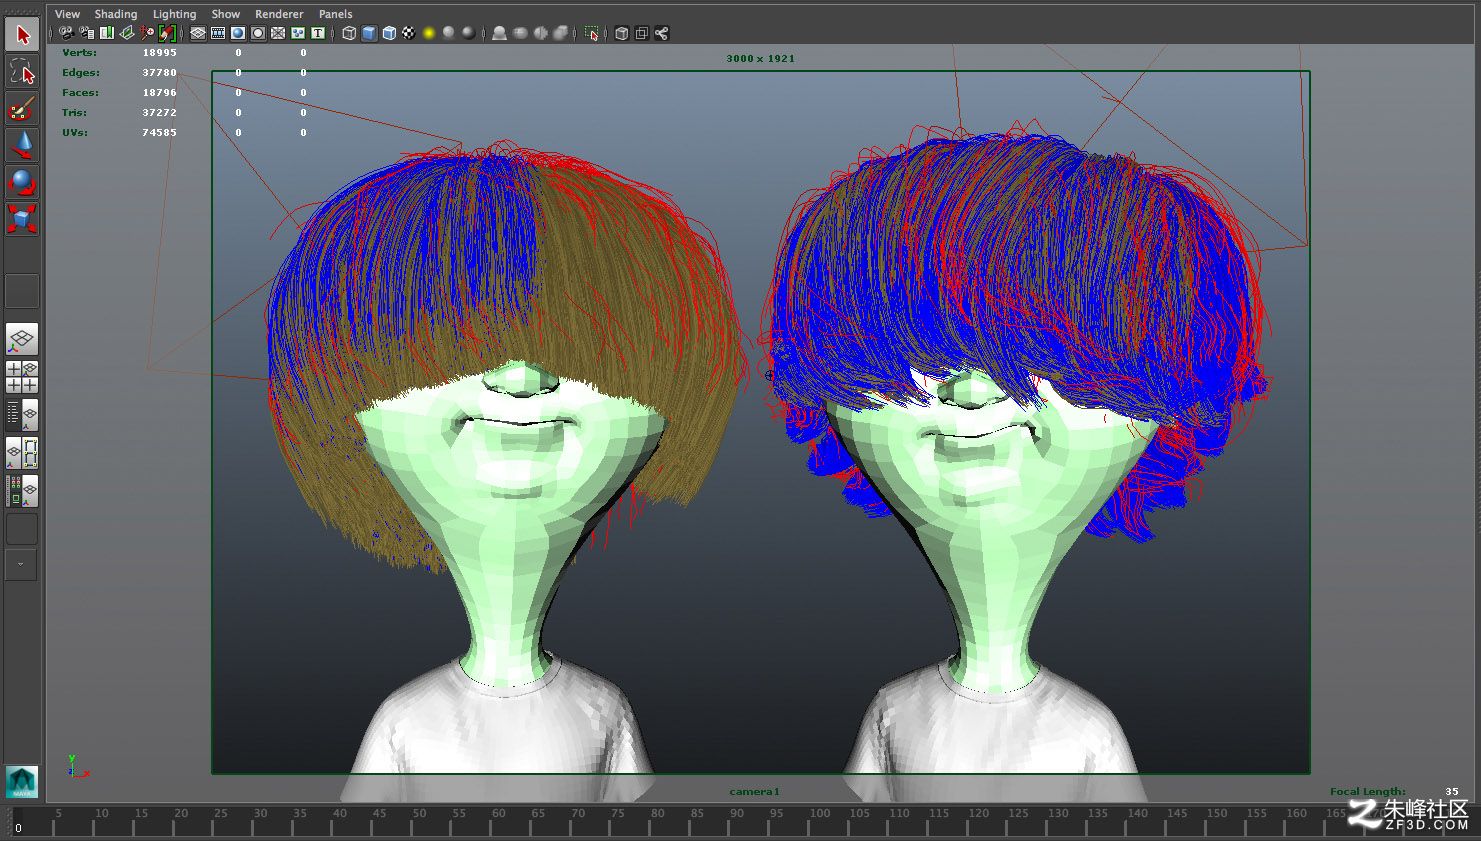Toggle X-Ray Joints icon
The width and height of the screenshot is (1481, 841).
[662, 33]
